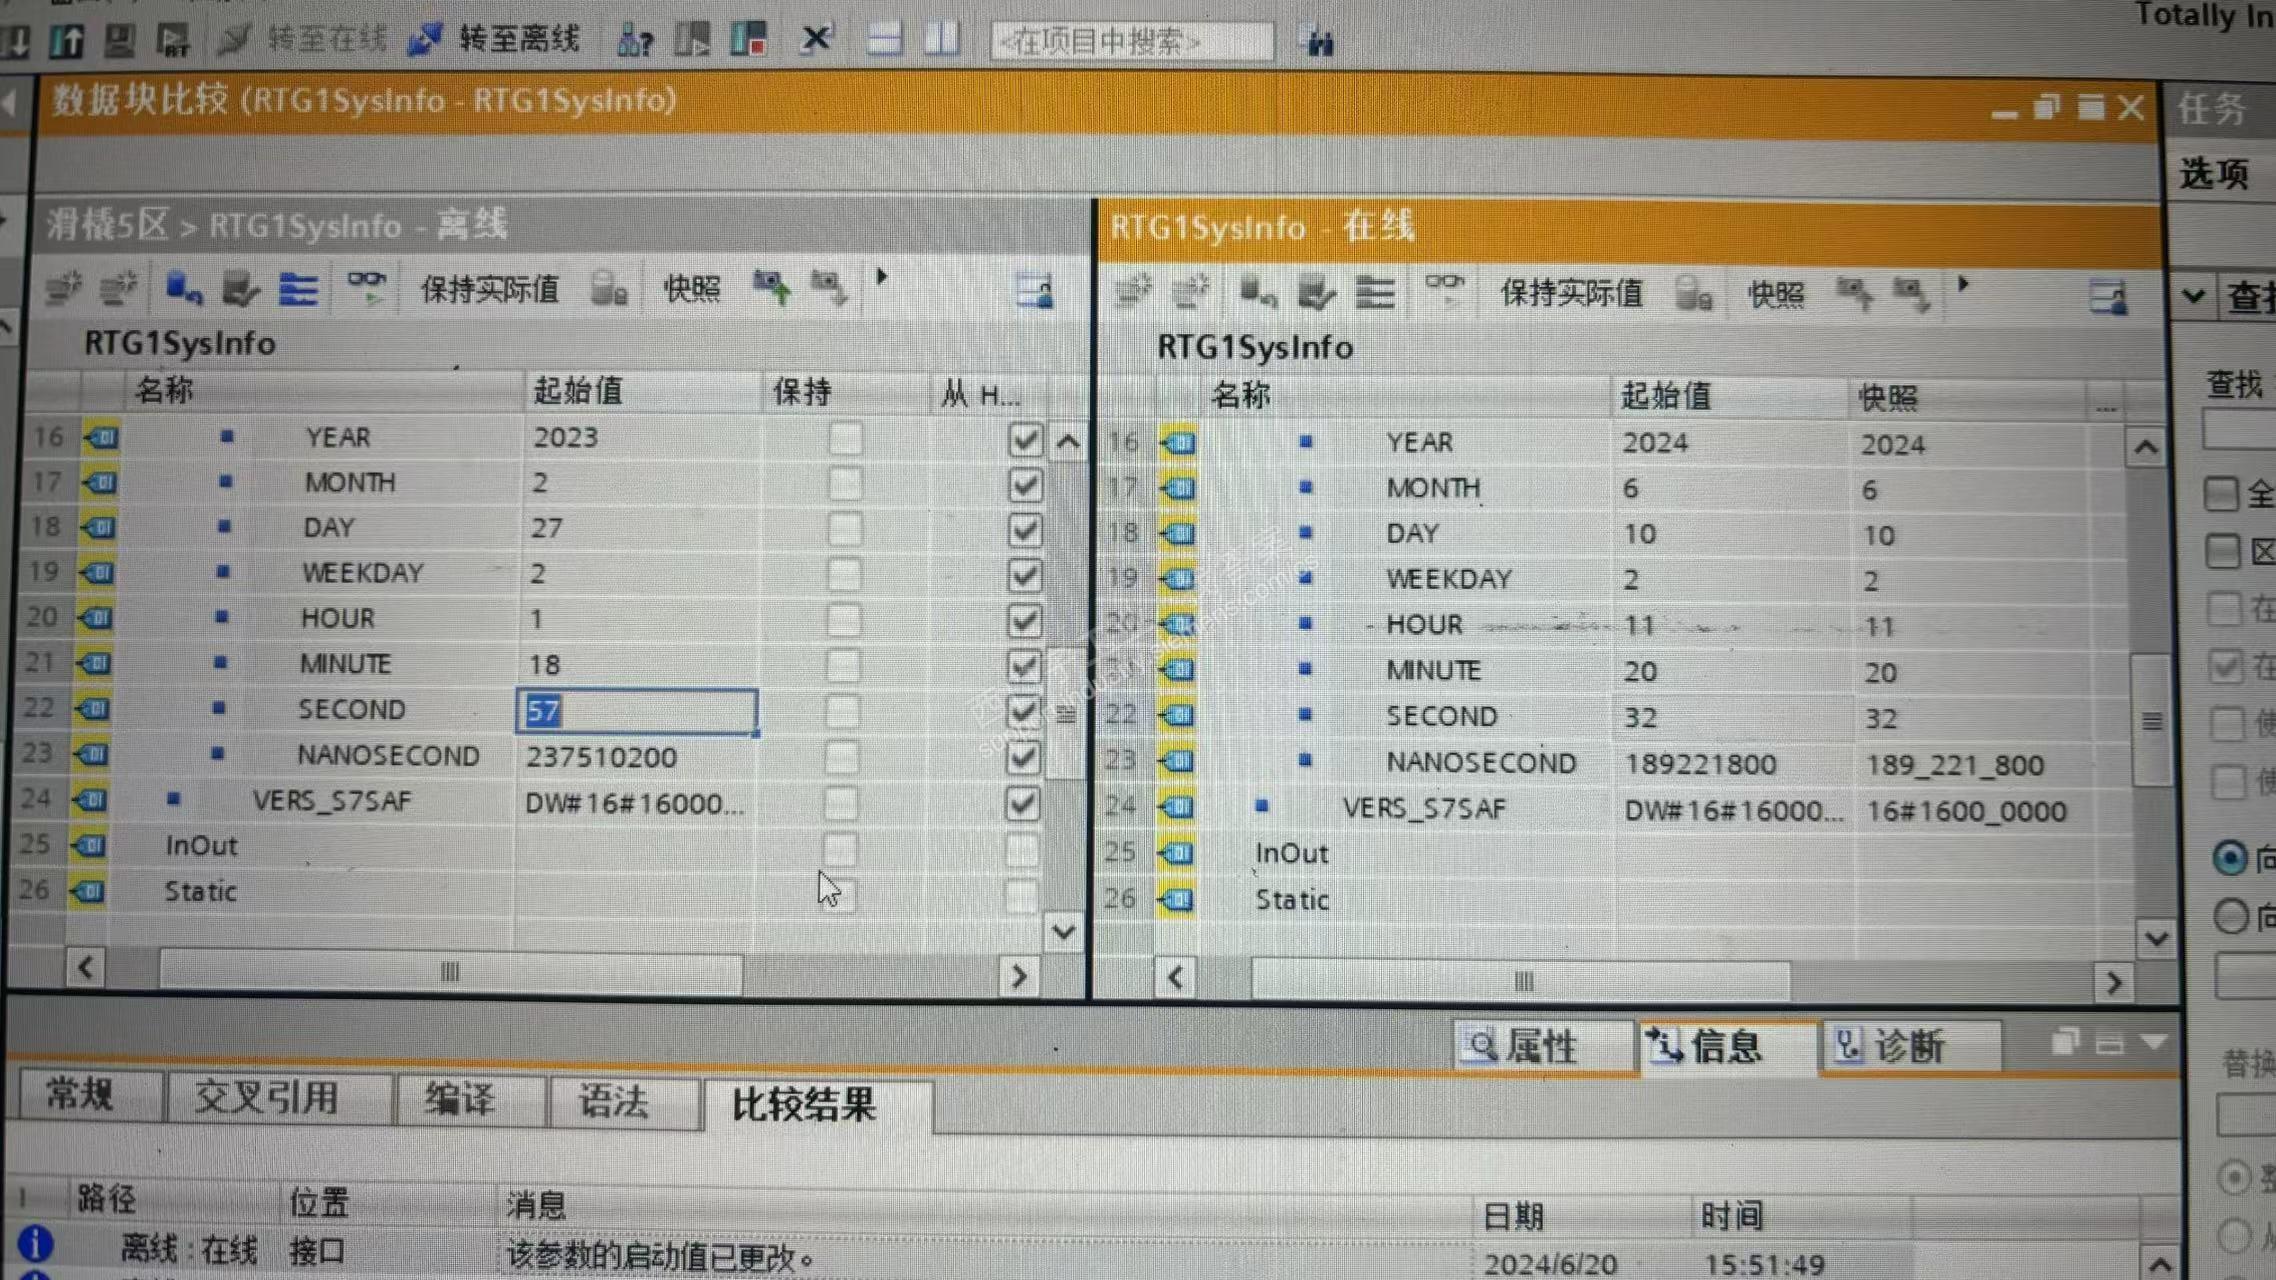Click the vertical split editor icon in top toolbar
This screenshot has height=1280, width=2276.
coord(941,40)
